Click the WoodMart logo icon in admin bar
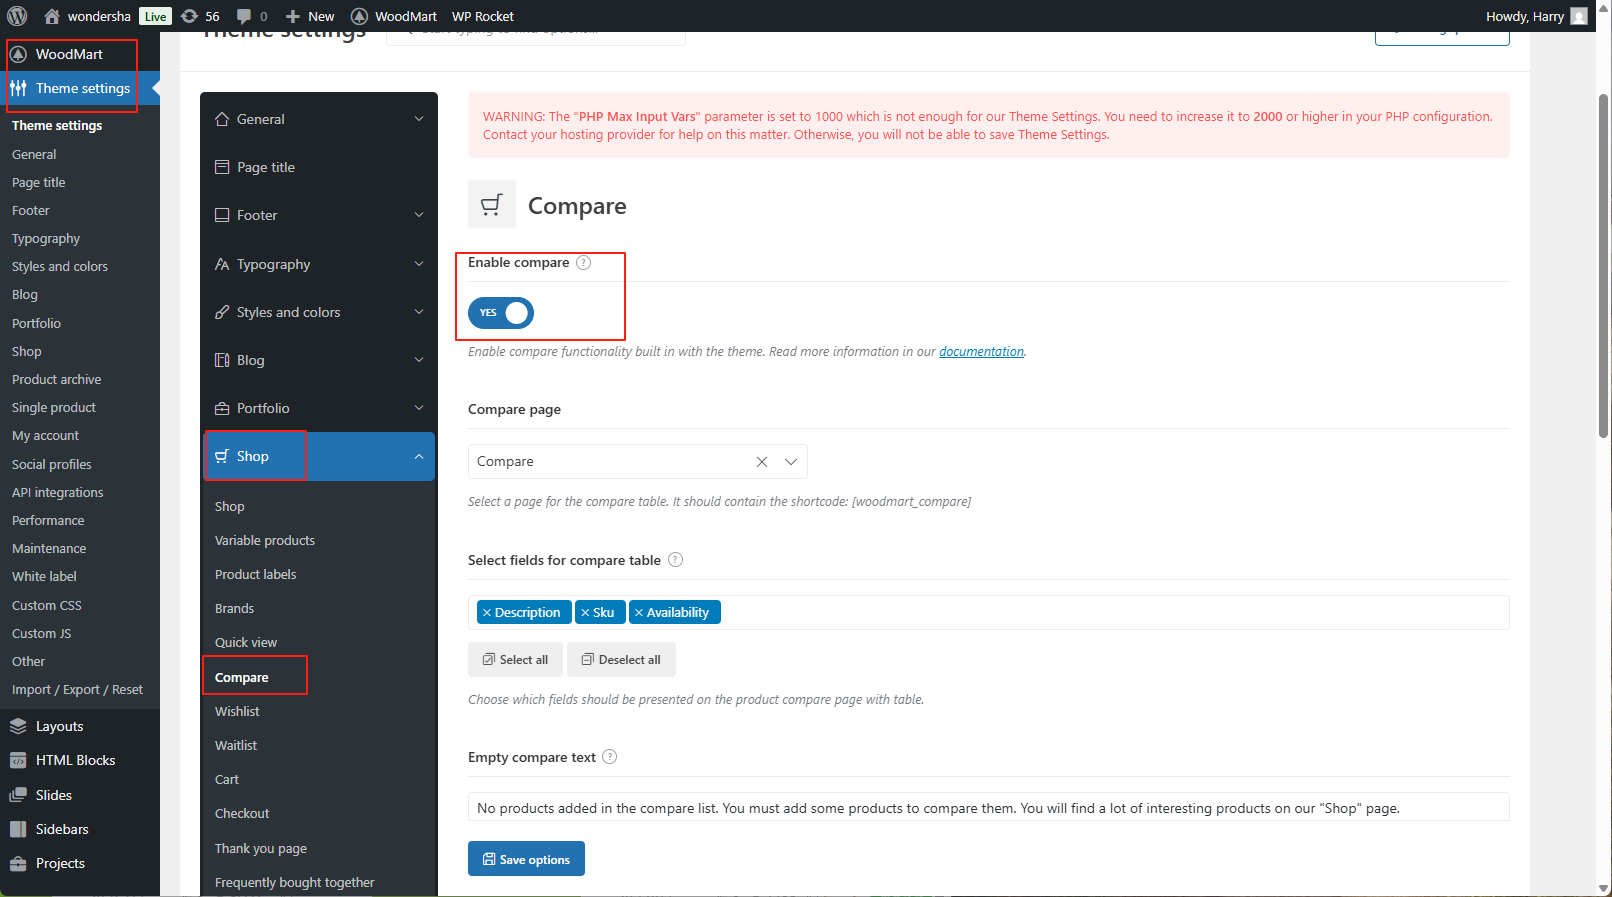The height and width of the screenshot is (897, 1612). (359, 16)
